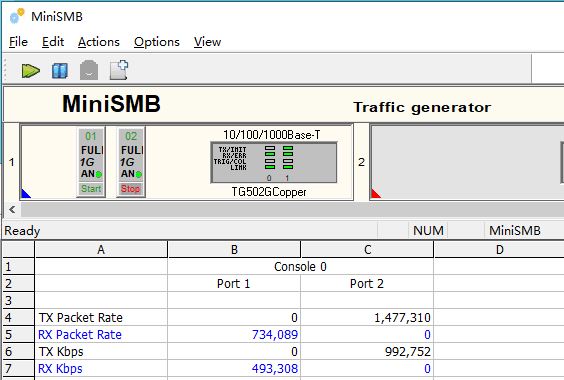564x380 pixels.
Task: Click the RX Packet Rate label
Action: 80,334
